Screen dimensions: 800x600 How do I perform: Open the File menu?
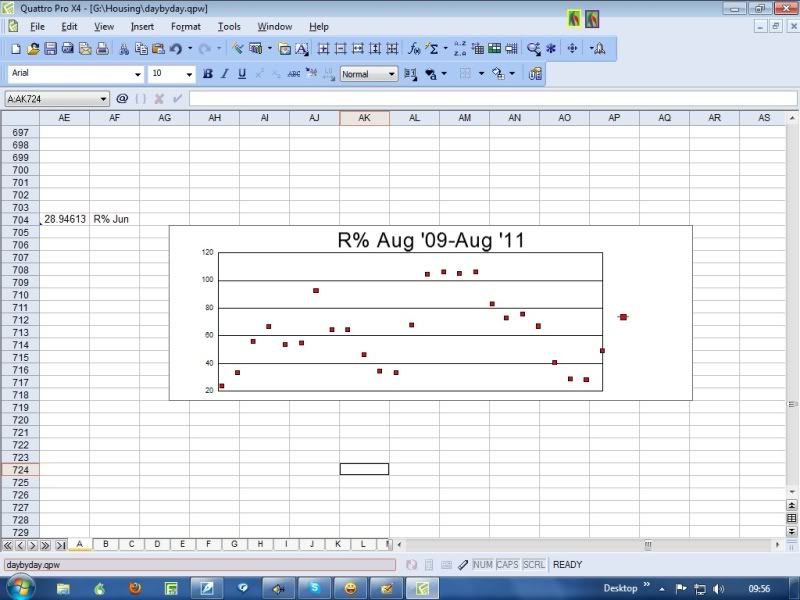coord(37,27)
